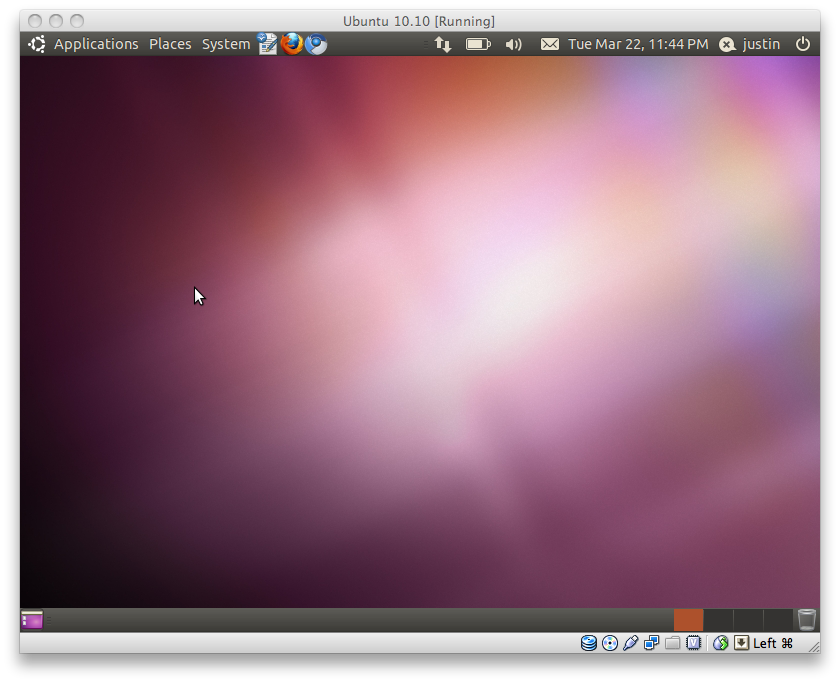Open the battery status indicator
The image size is (840, 683).
click(478, 44)
